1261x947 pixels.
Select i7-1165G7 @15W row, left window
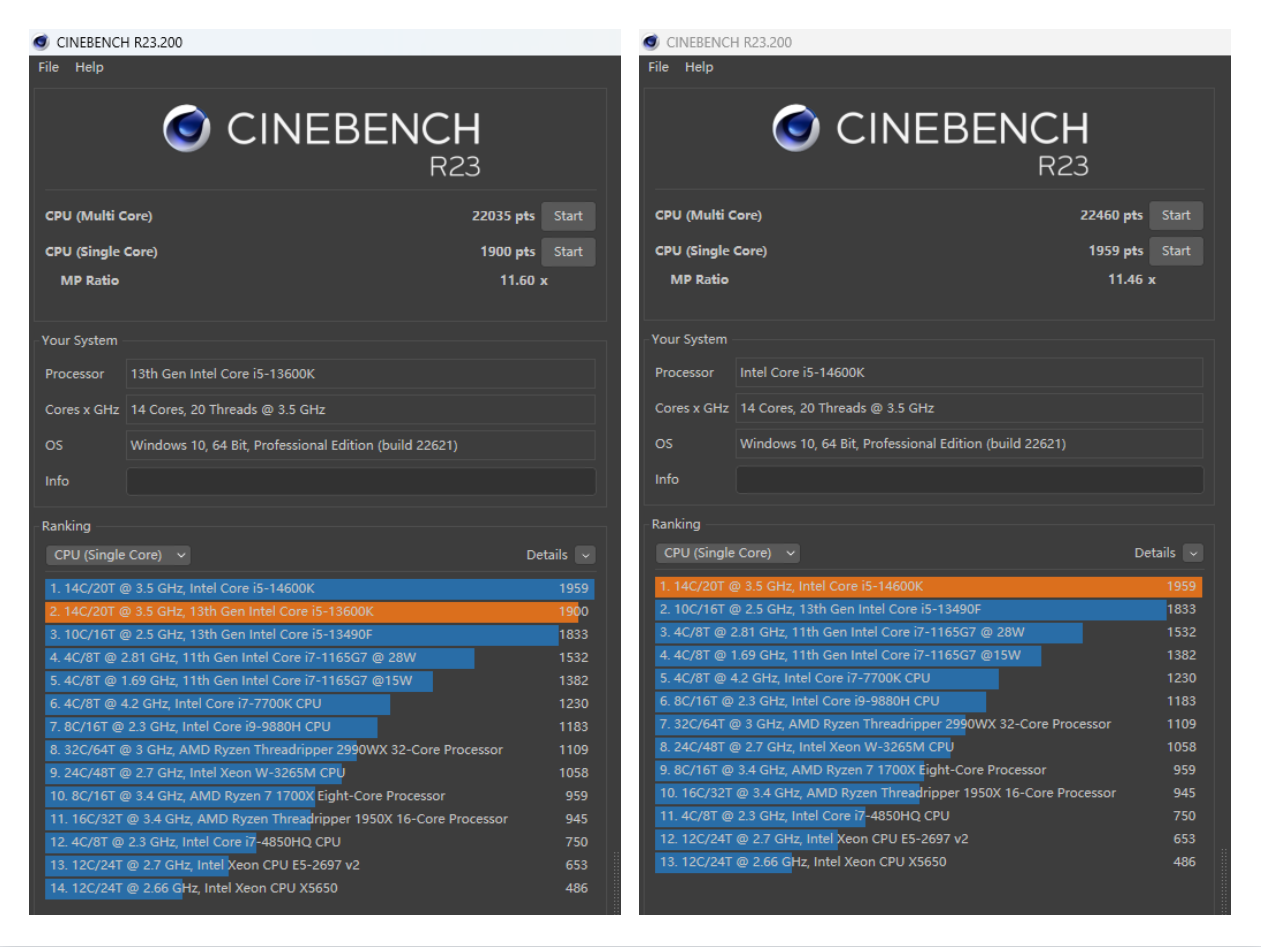(320, 681)
